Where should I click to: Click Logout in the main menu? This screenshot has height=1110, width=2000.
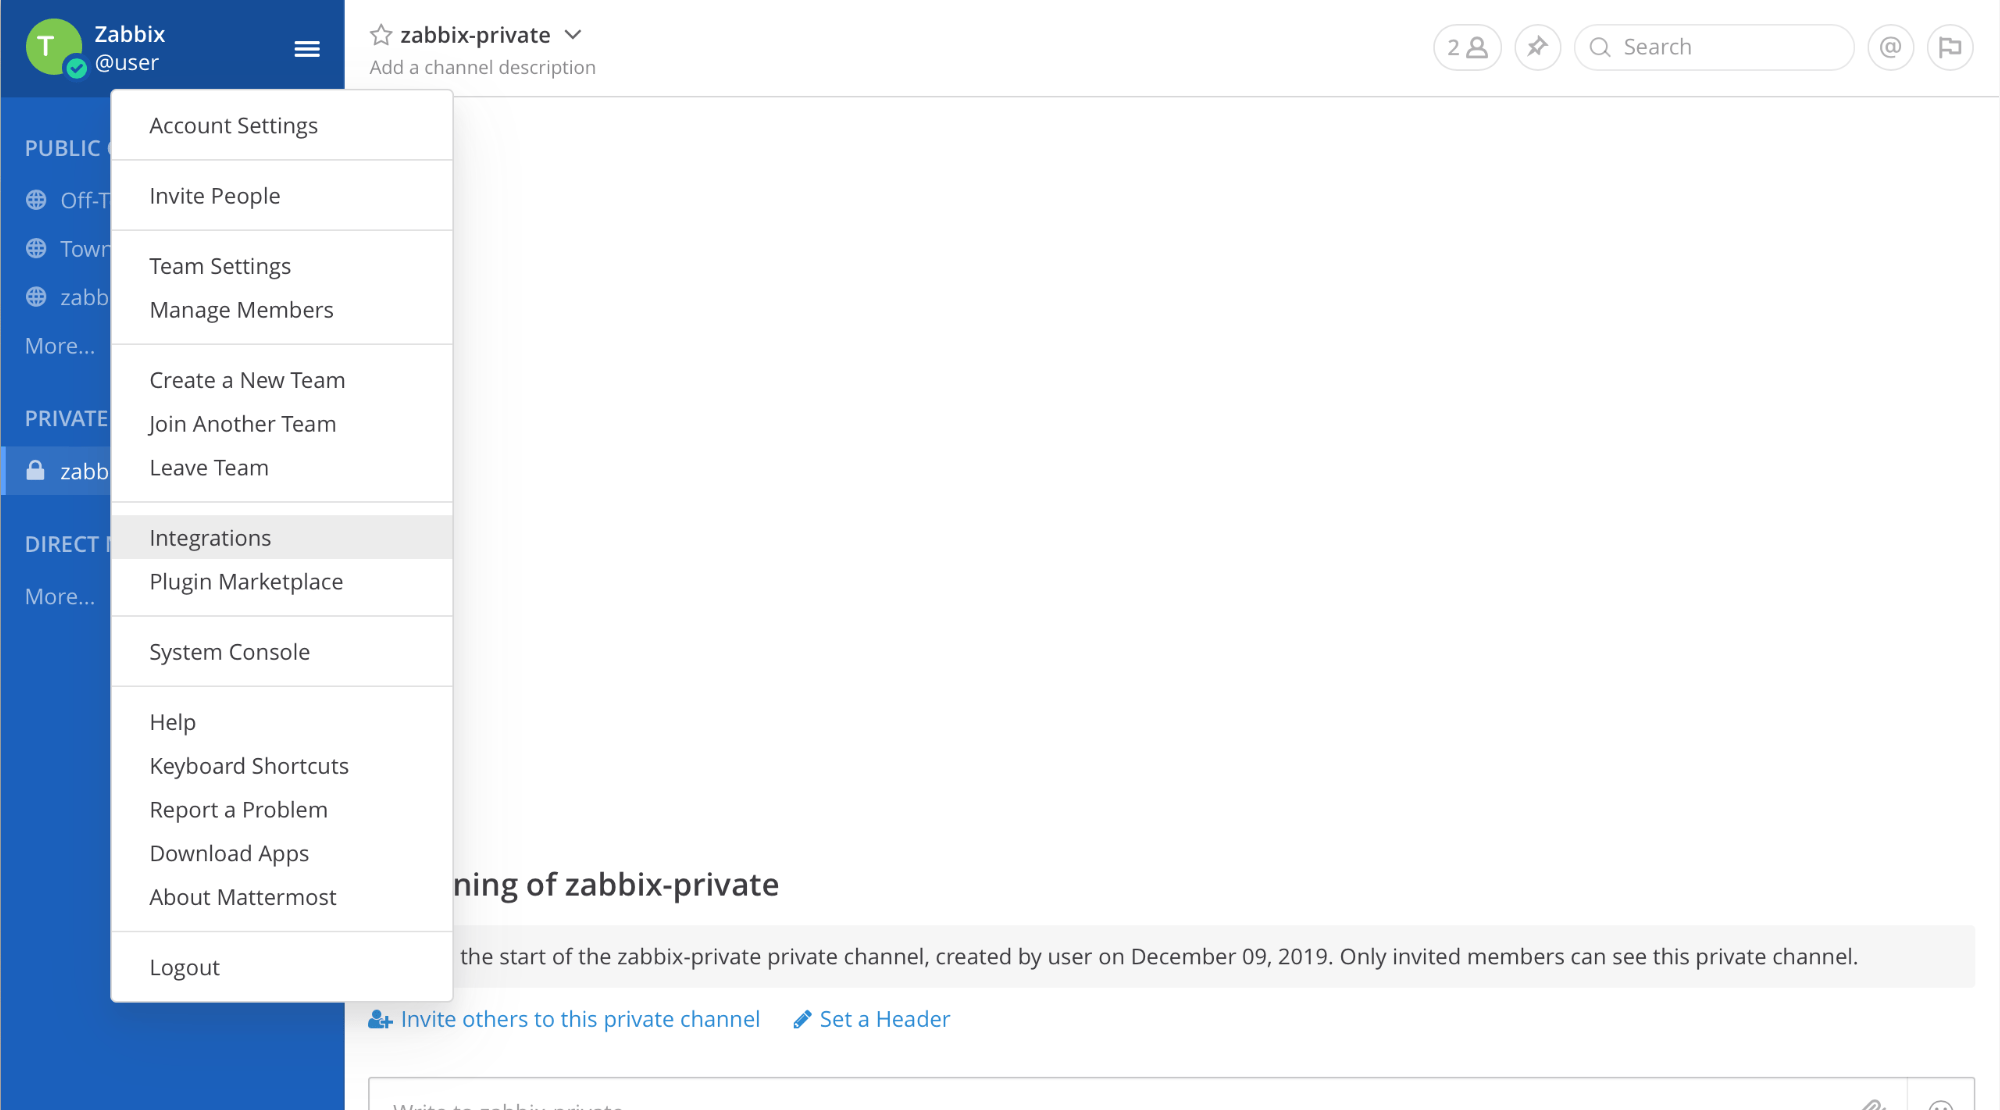coord(184,967)
